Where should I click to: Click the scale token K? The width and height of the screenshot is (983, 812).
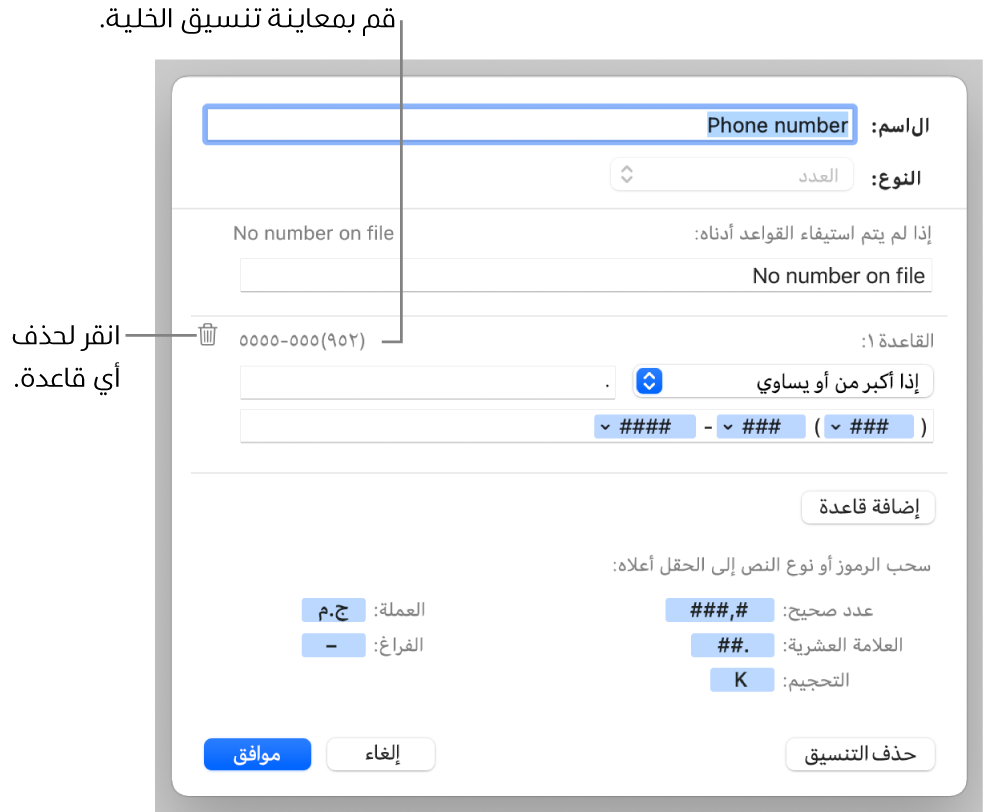[x=742, y=680]
